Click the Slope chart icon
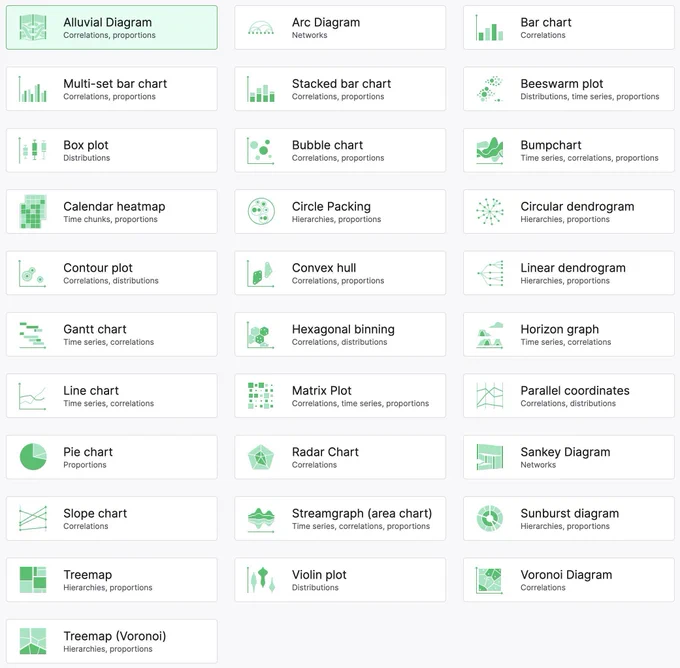Viewport: 680px width, 668px height. click(33, 518)
